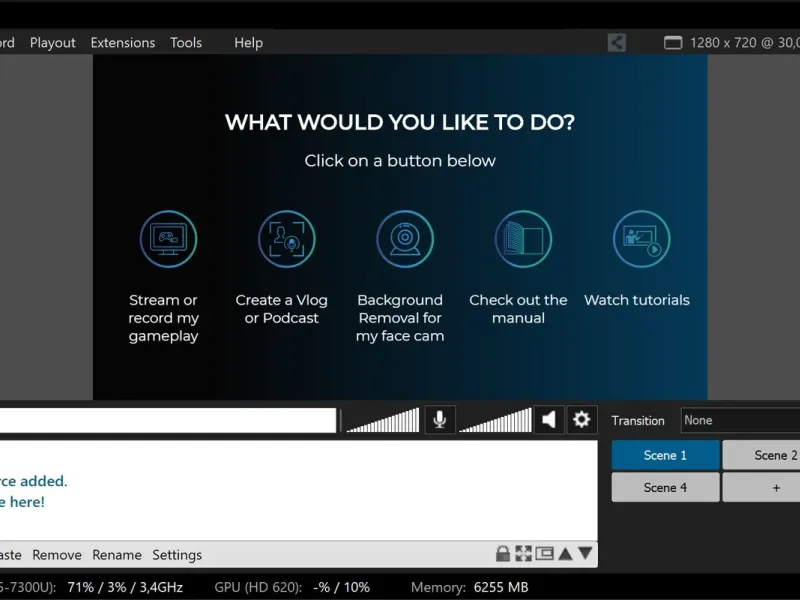800x600 pixels.
Task: Click the Check out the manual book icon
Action: (523, 239)
